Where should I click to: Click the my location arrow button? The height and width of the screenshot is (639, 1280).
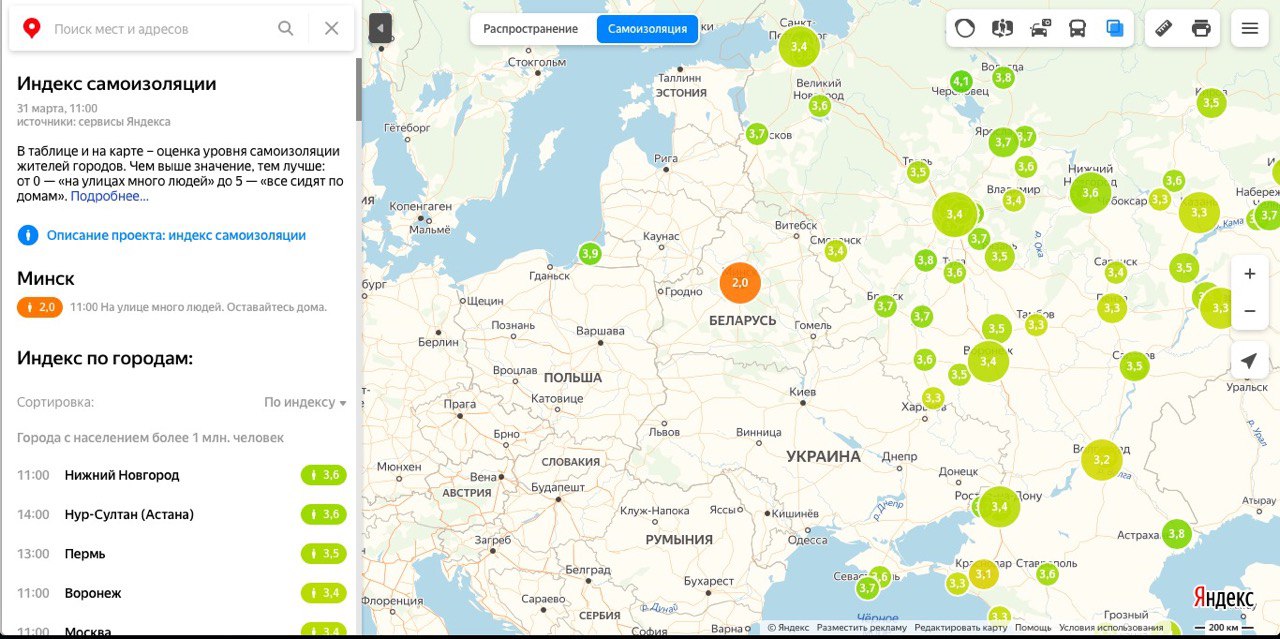(1249, 361)
